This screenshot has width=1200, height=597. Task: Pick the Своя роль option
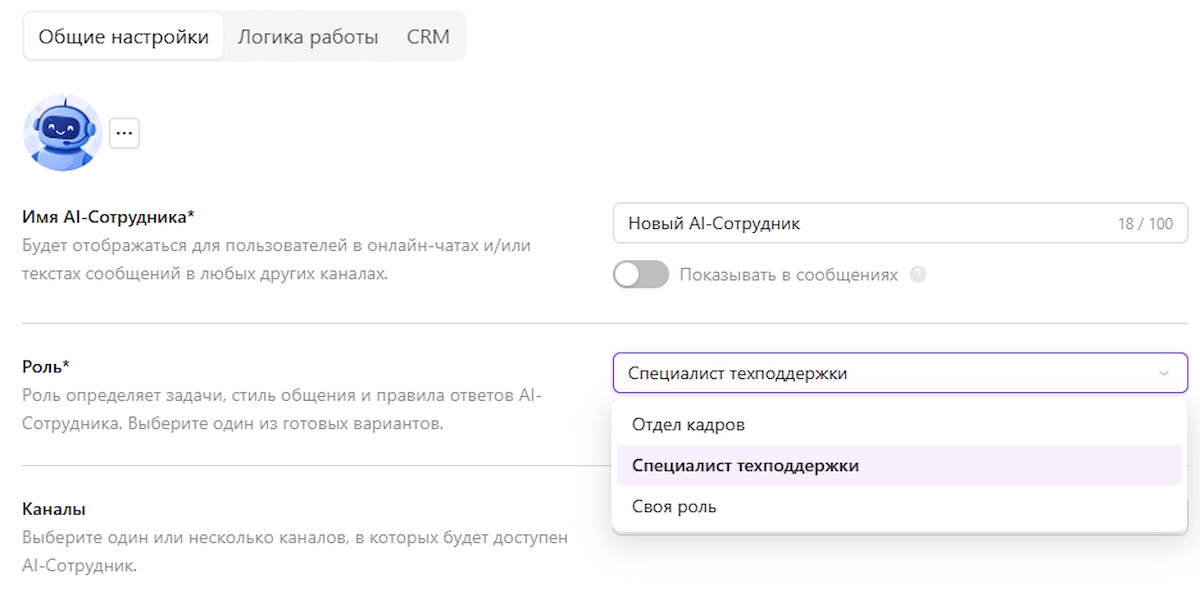coord(899,507)
